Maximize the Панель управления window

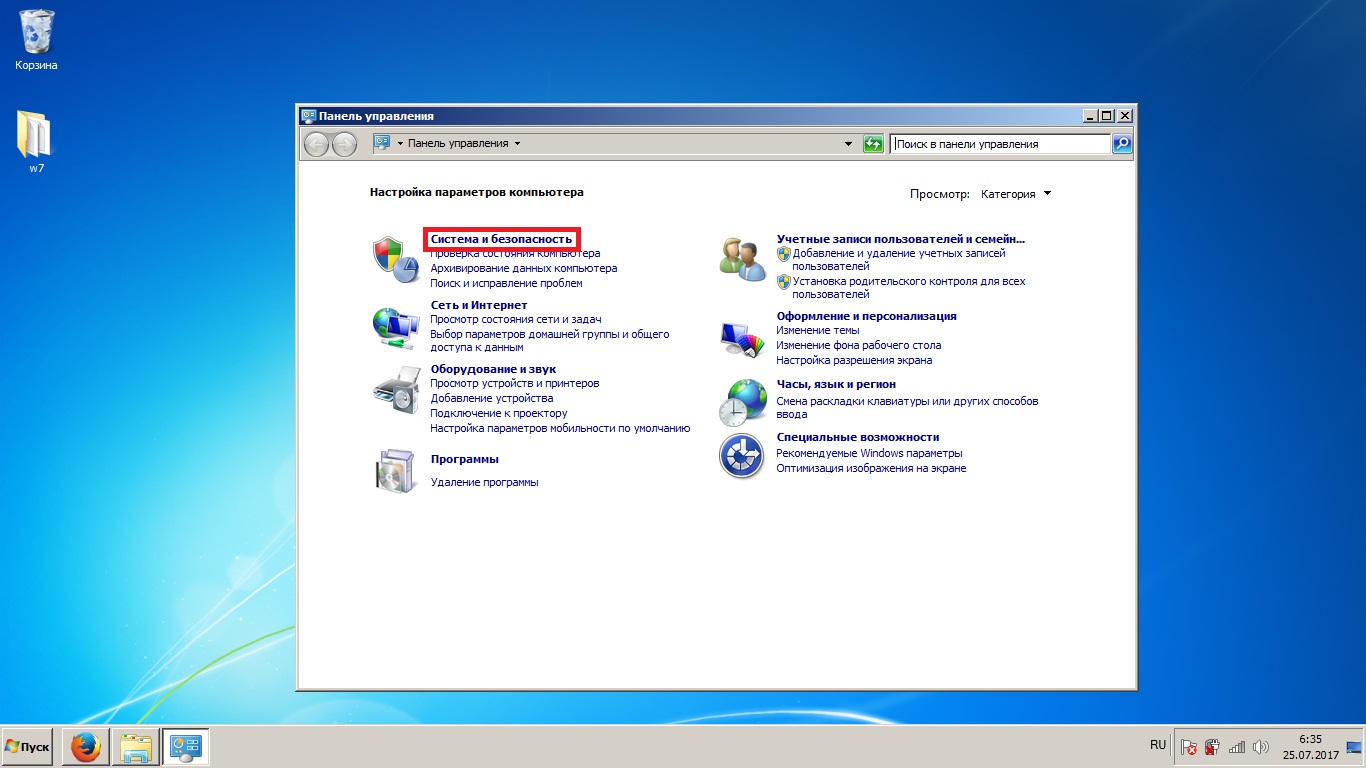(x=1106, y=116)
